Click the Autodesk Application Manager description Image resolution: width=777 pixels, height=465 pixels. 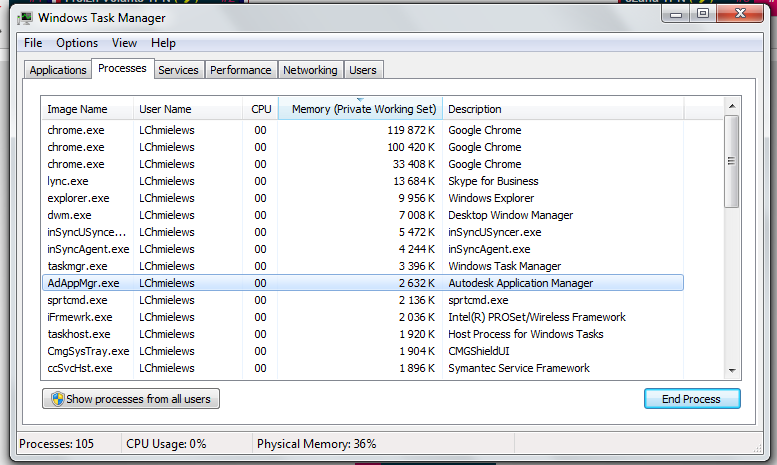point(520,283)
